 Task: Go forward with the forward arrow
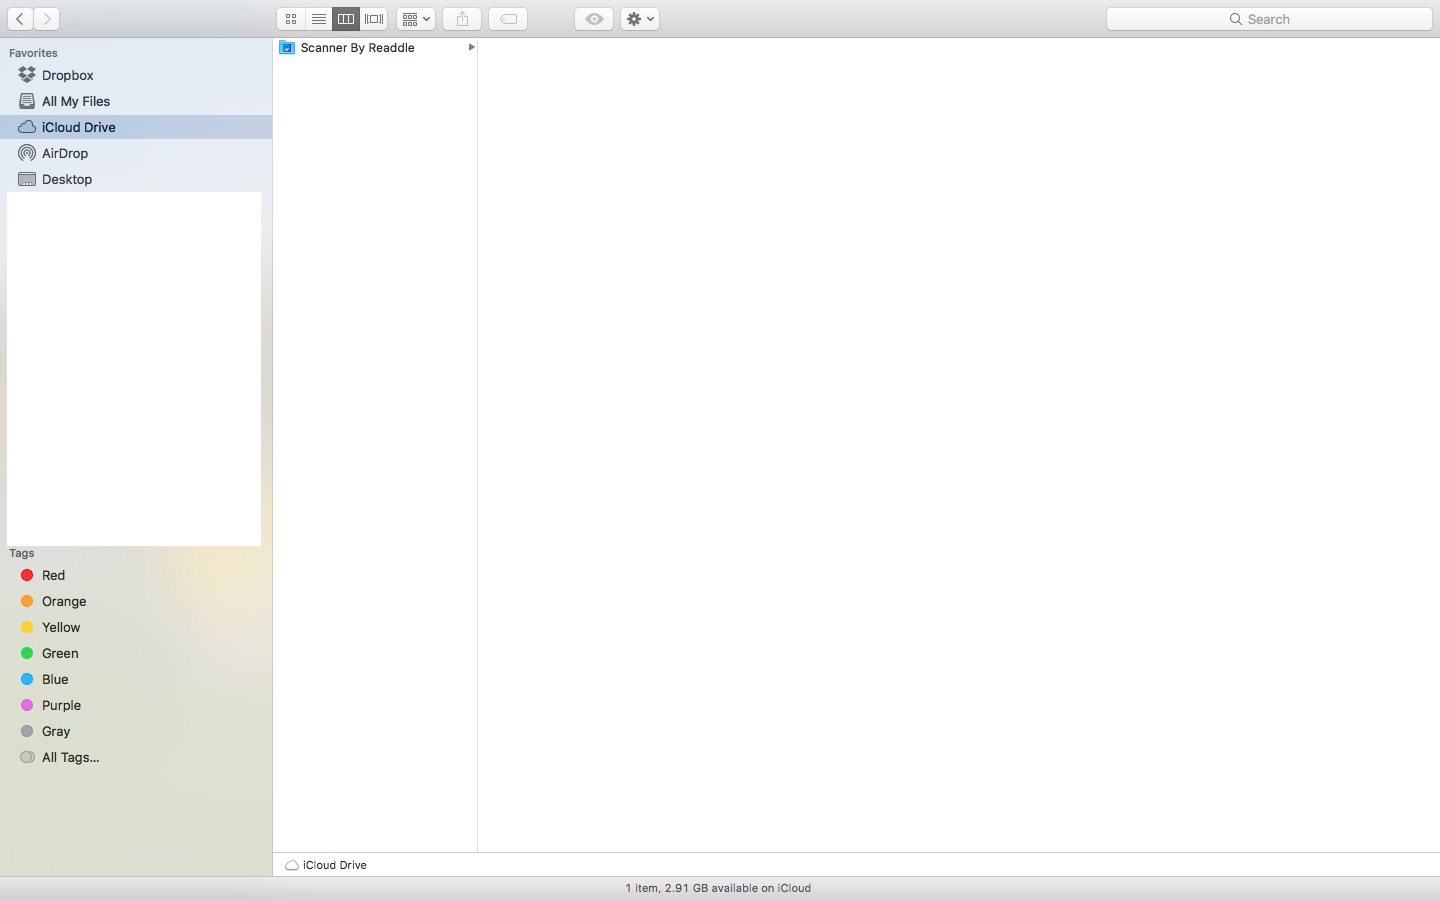point(46,19)
